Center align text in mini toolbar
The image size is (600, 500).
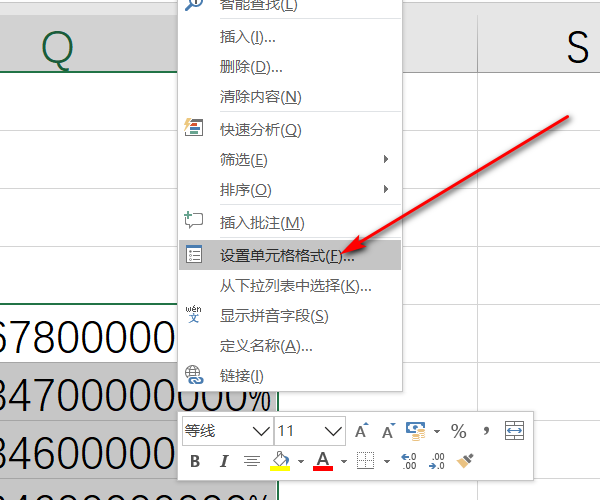coord(251,461)
